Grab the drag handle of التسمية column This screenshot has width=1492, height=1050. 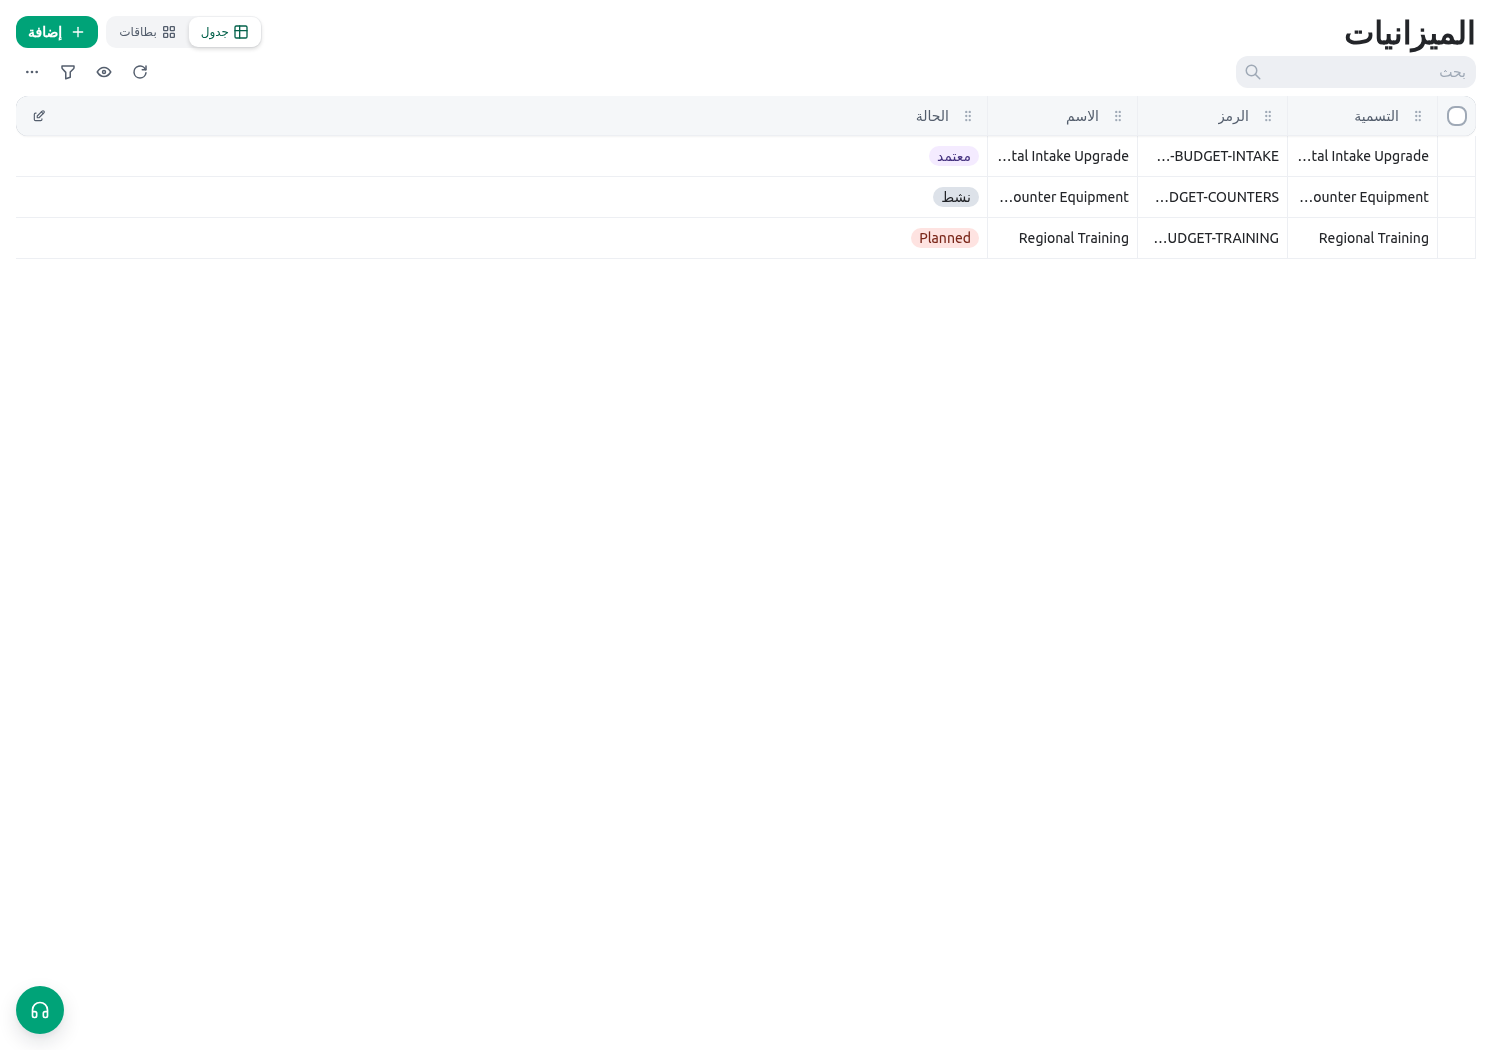coord(1418,116)
